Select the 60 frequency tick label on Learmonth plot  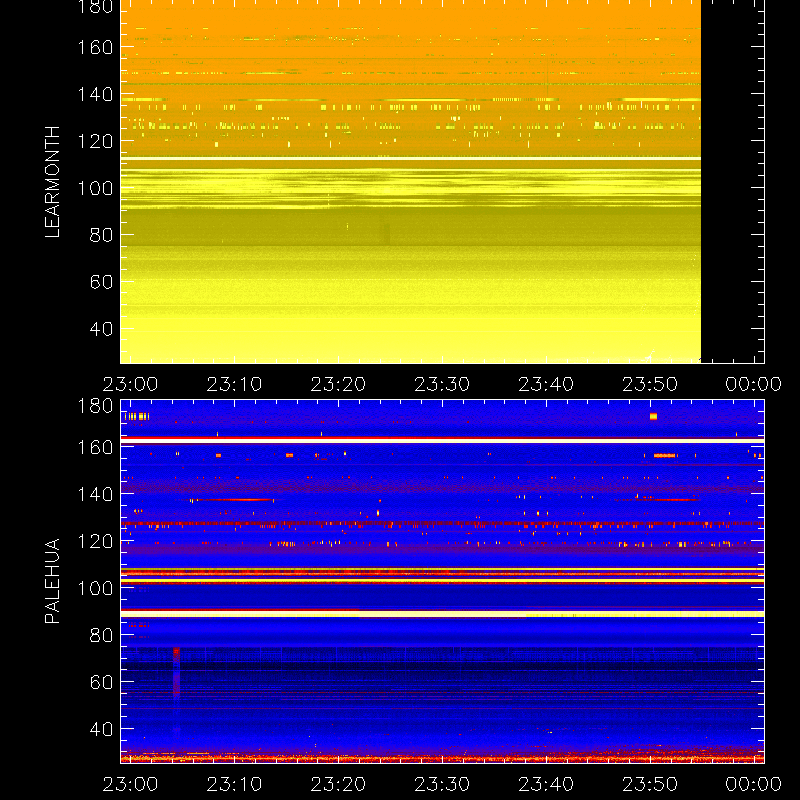tap(101, 282)
